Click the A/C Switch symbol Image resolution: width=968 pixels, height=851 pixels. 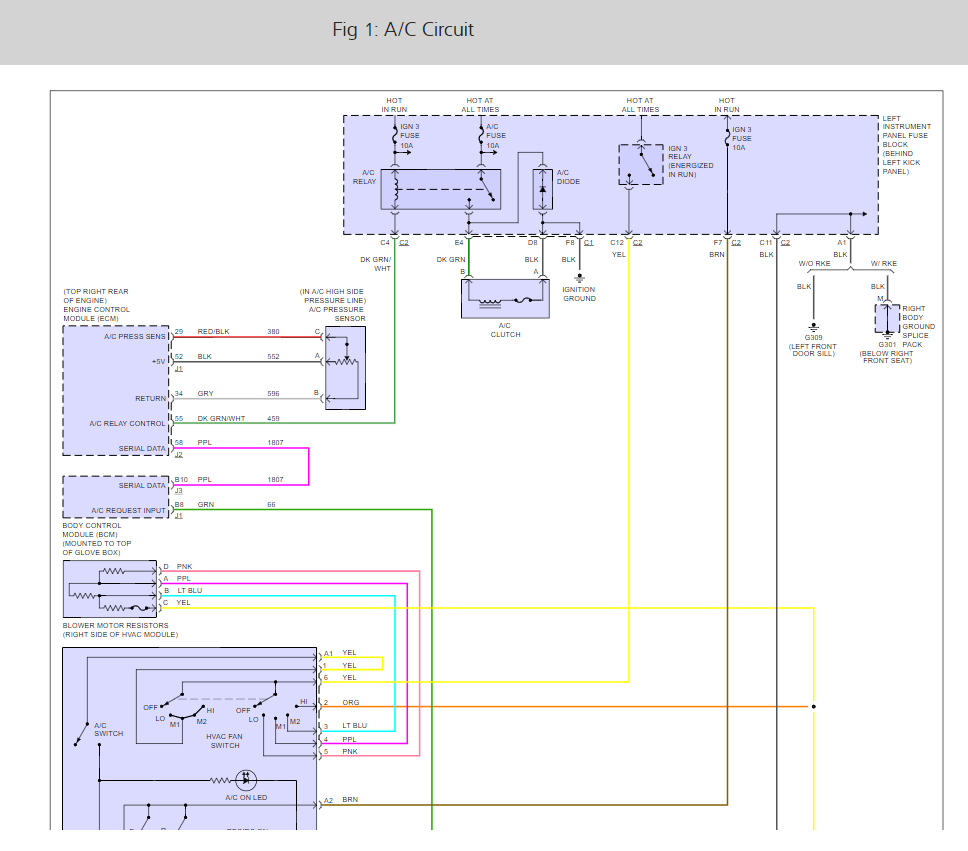pos(81,734)
